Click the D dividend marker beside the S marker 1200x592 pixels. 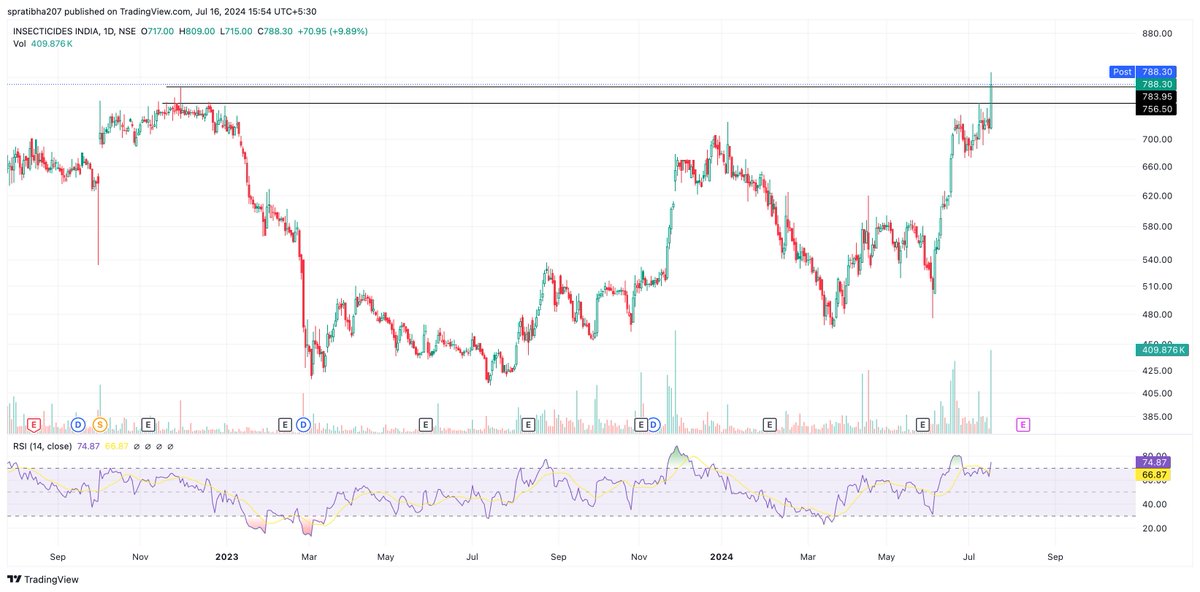[78, 425]
